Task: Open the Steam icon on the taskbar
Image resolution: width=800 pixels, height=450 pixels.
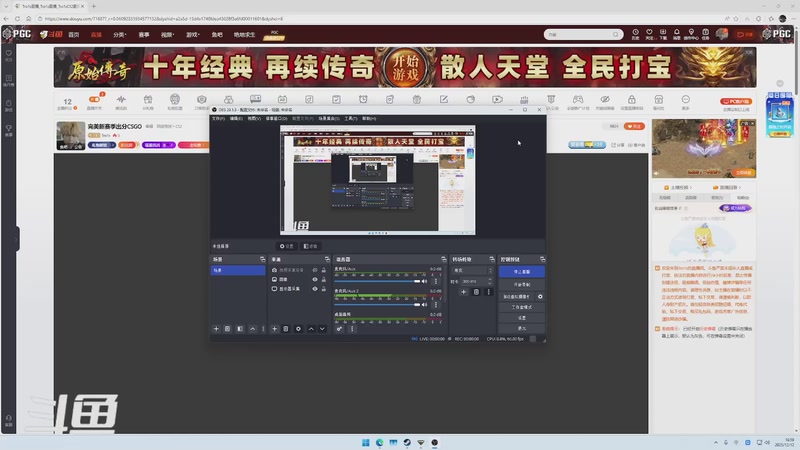Action: (x=407, y=442)
